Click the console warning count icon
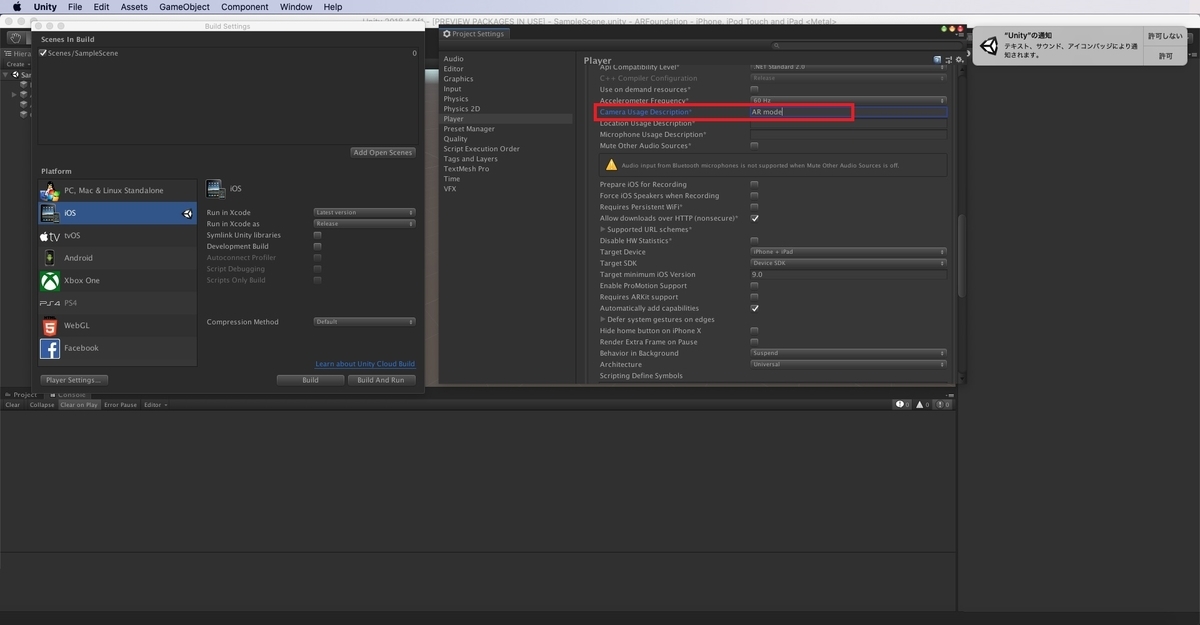This screenshot has width=1200, height=625. click(x=920, y=405)
